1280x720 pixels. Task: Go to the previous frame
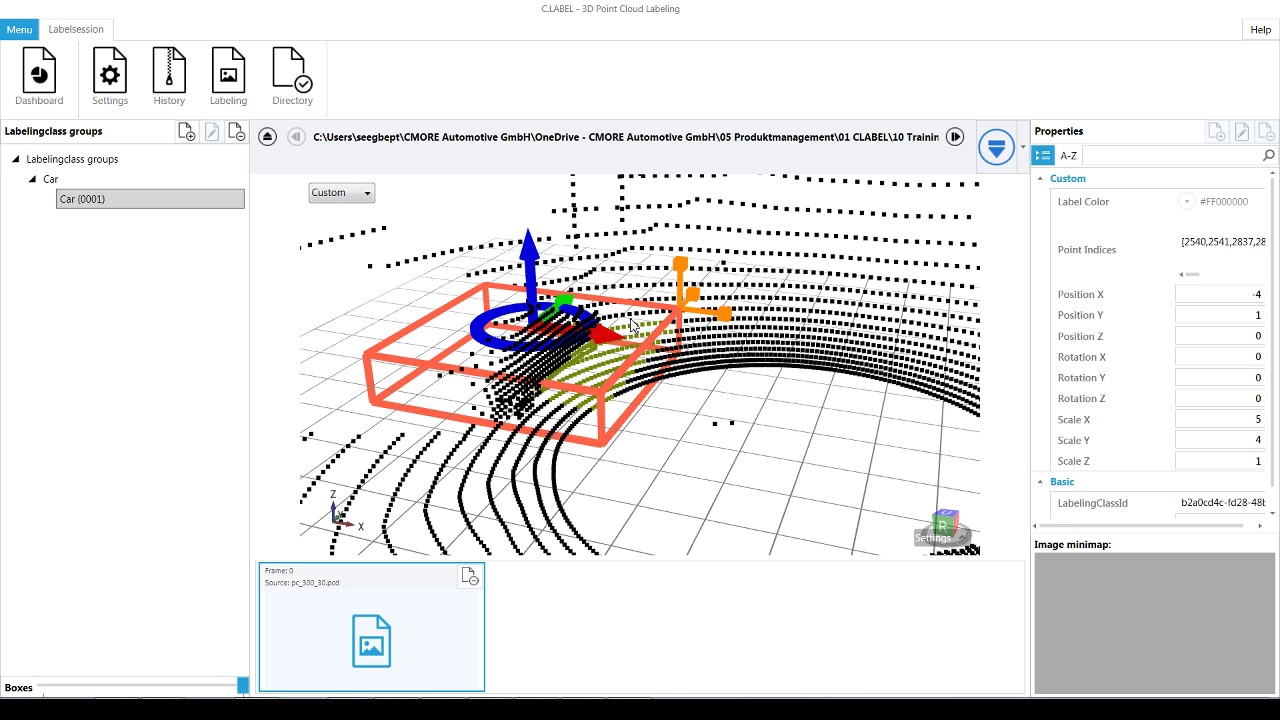pos(296,137)
